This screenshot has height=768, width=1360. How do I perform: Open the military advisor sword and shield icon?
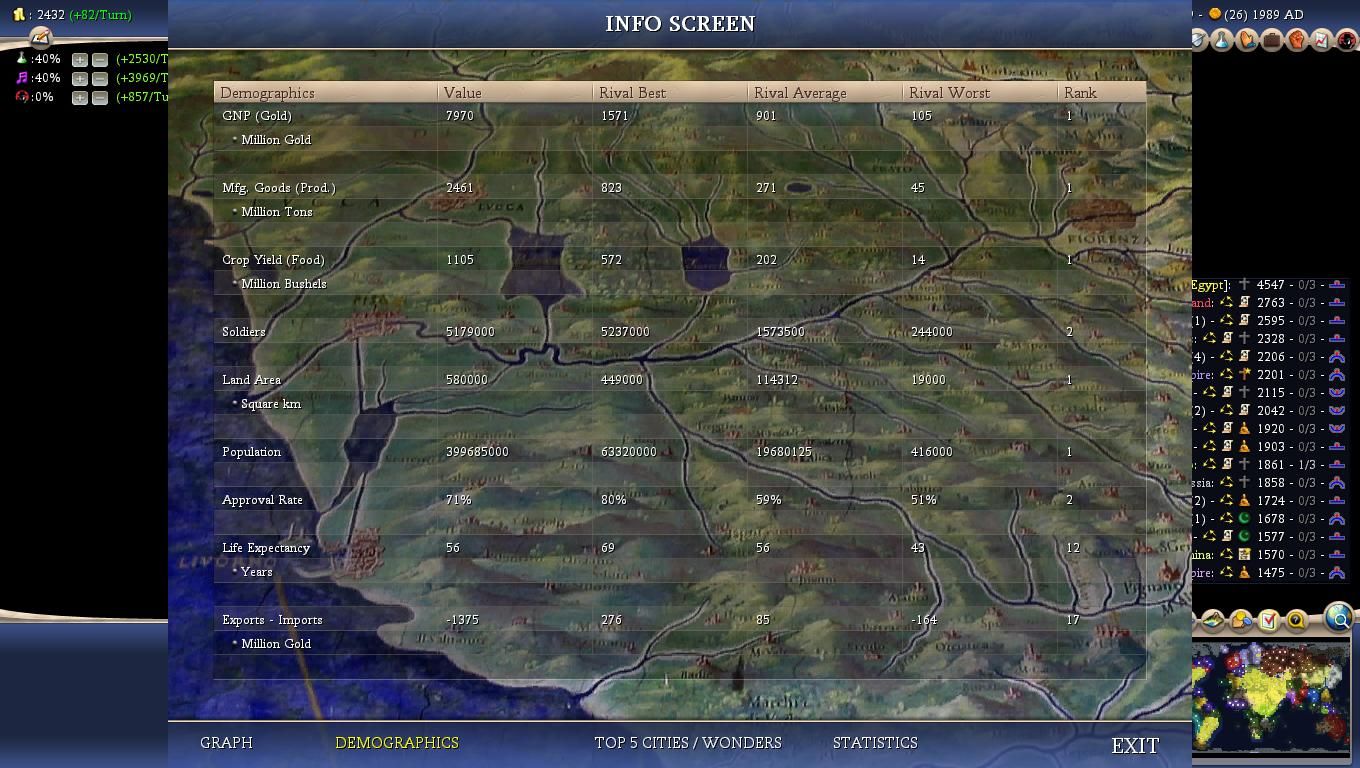point(1198,40)
